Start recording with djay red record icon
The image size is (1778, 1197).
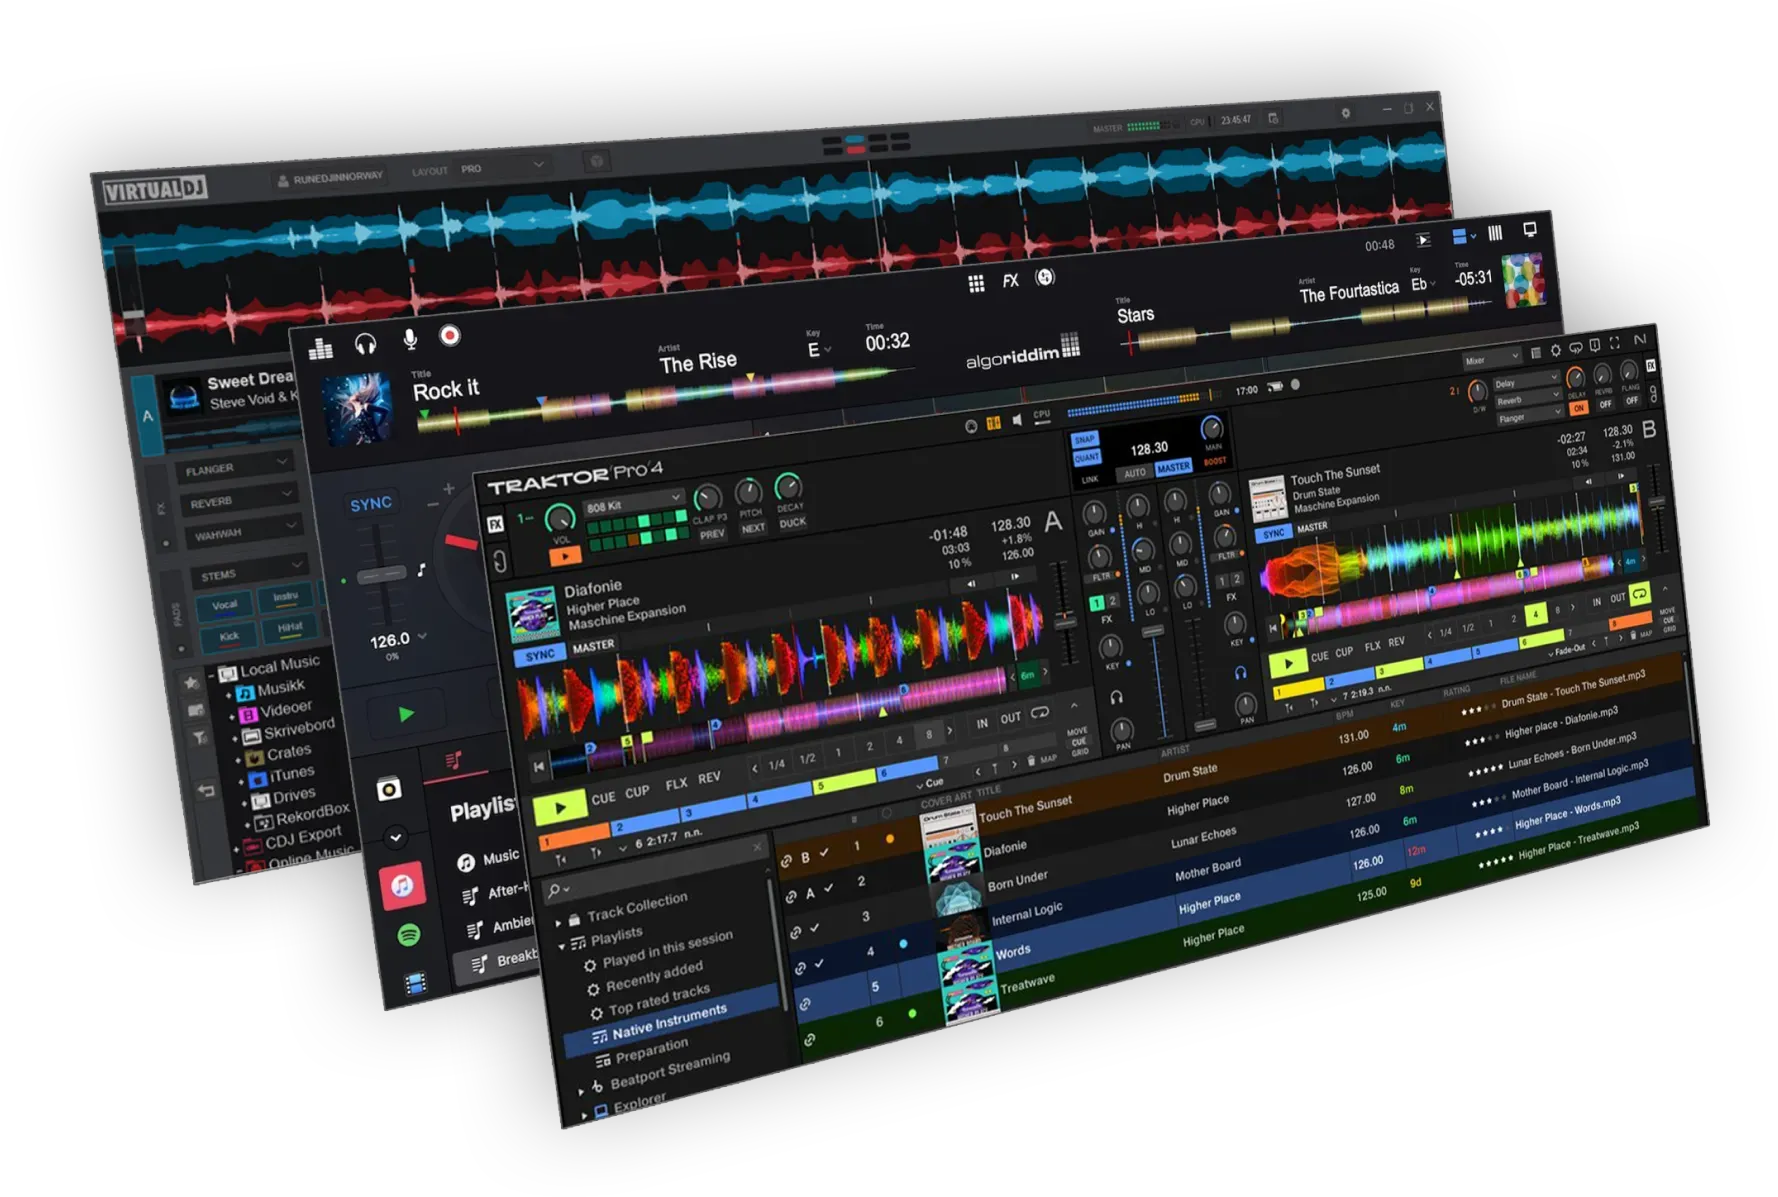(450, 336)
